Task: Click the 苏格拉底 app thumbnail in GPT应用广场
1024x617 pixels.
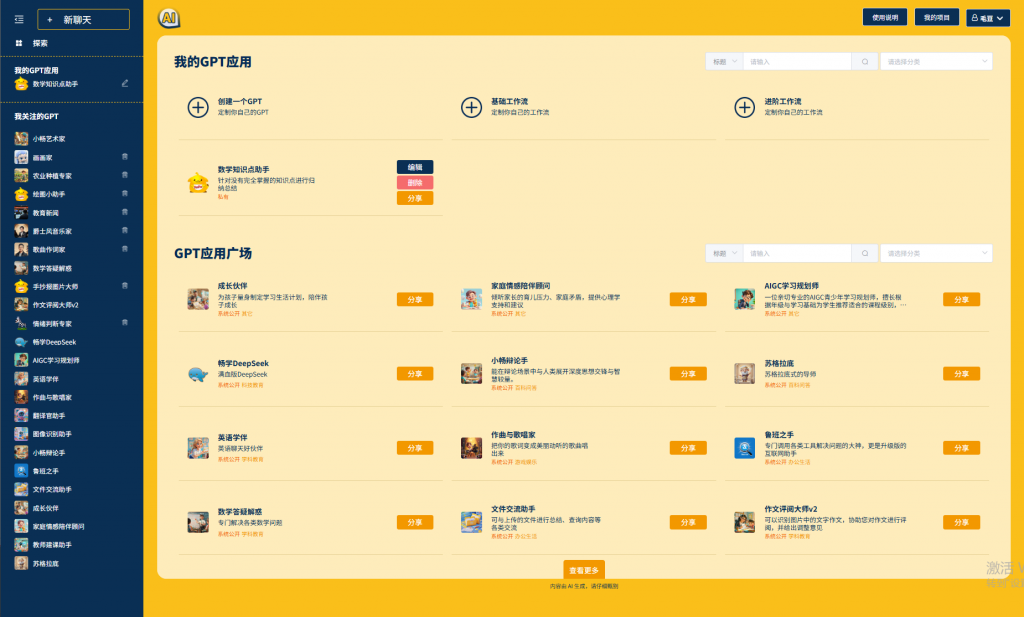Action: coord(744,372)
